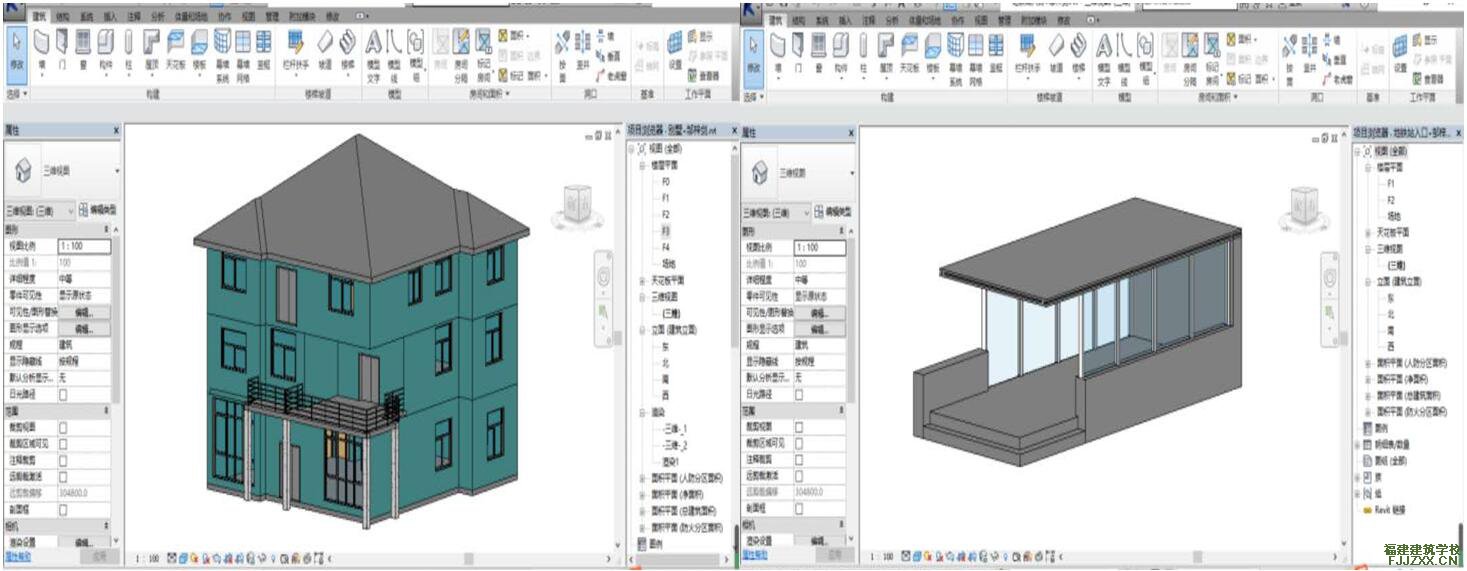The height and width of the screenshot is (571, 1467).
Task: Click 编辑类型 button in left Properties panel
Action: coord(98,212)
